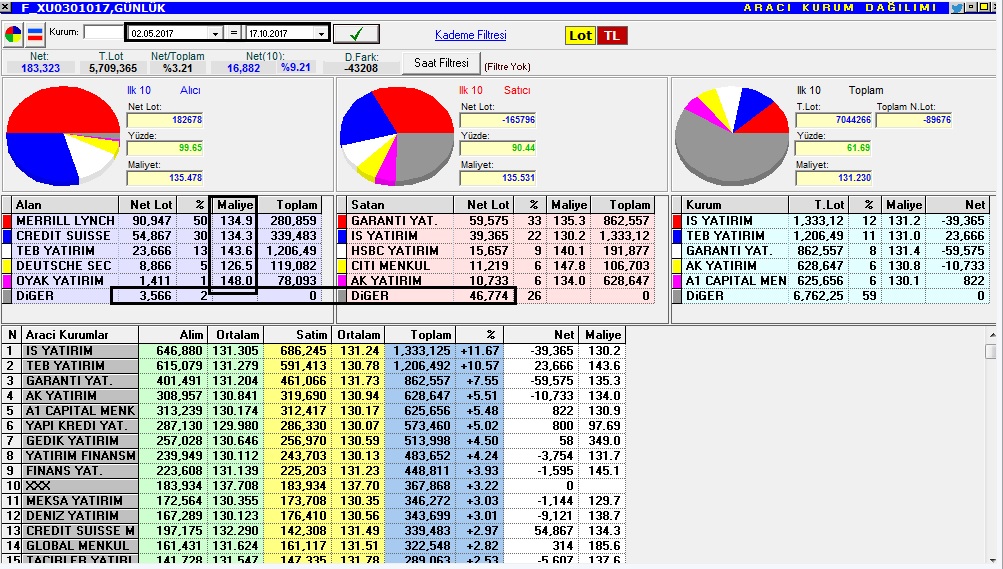Click the magenta swatch beside OYAK YATIRIM

tap(8, 281)
